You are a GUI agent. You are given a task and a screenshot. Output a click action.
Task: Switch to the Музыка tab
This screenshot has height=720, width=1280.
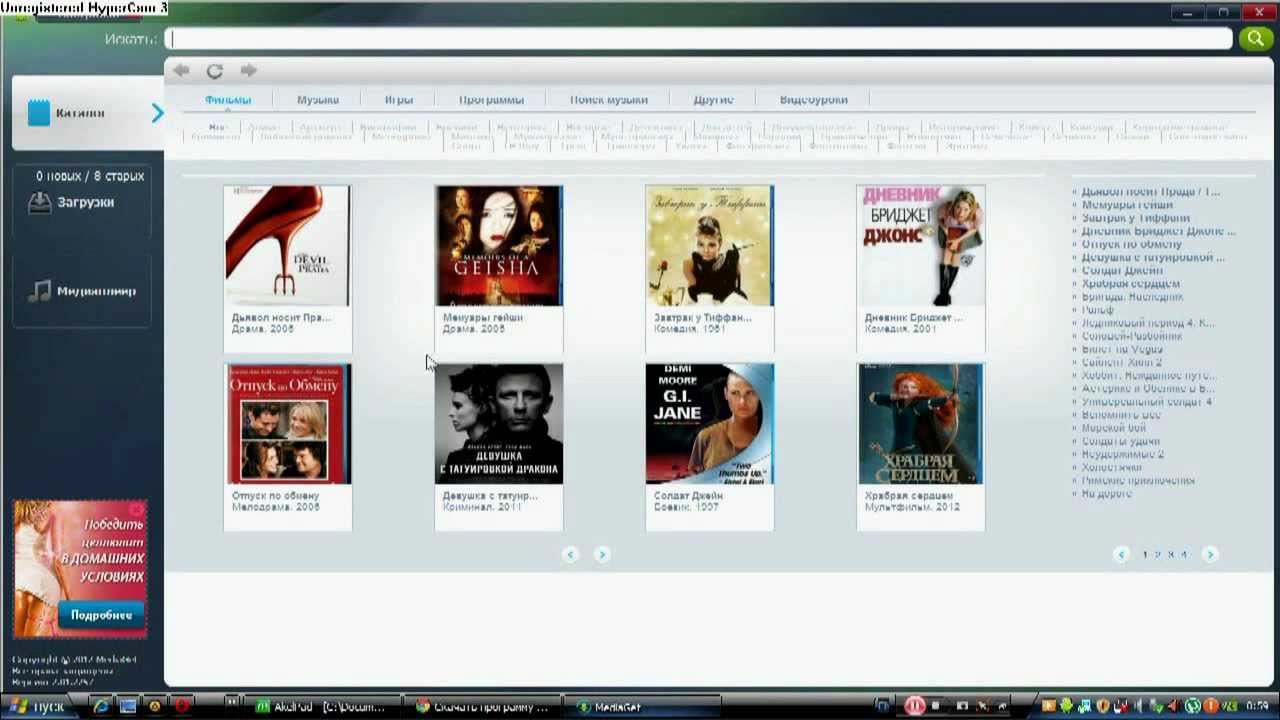[x=318, y=99]
